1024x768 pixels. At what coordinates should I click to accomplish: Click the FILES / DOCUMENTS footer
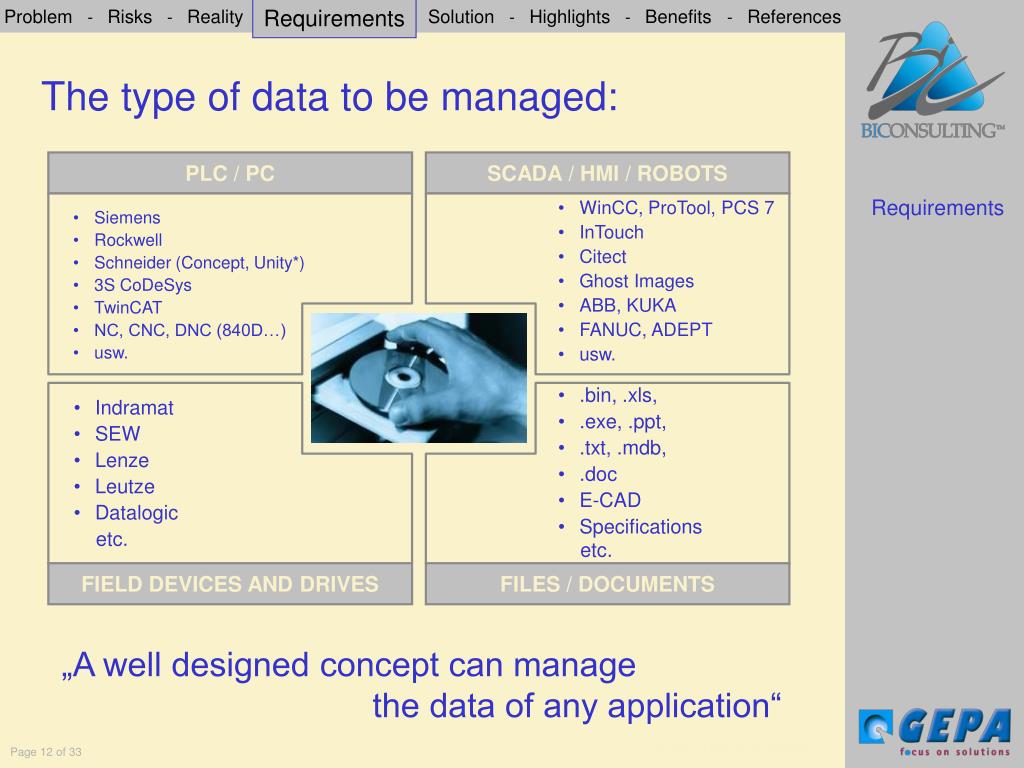(607, 583)
